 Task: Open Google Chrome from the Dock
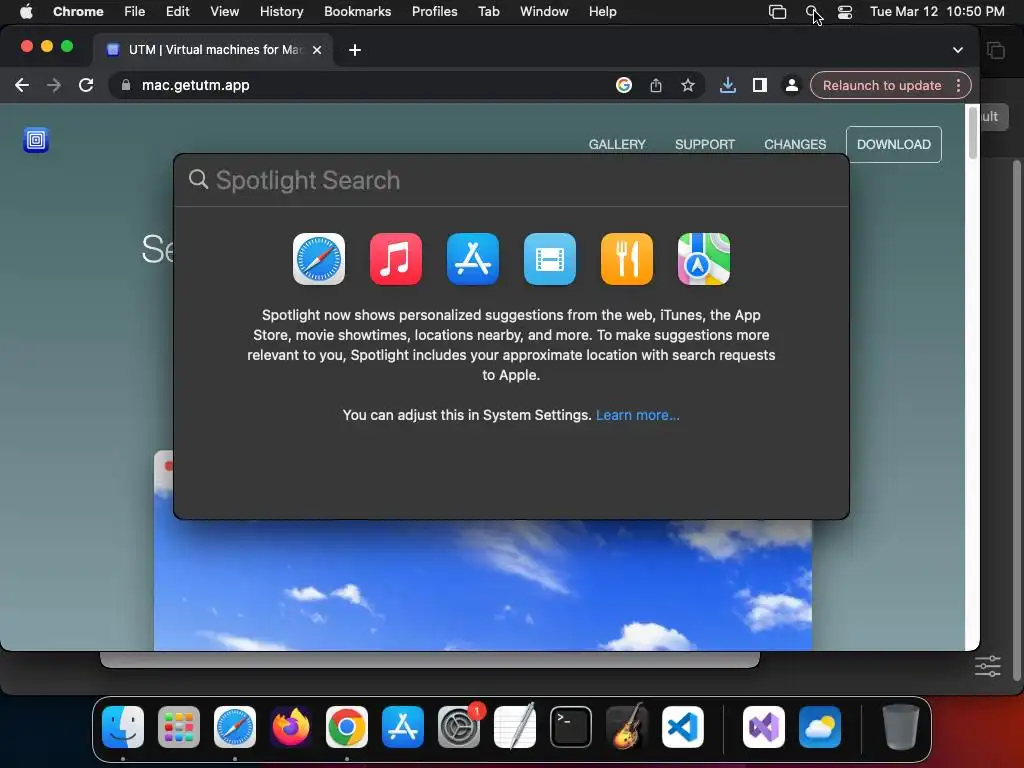point(347,727)
